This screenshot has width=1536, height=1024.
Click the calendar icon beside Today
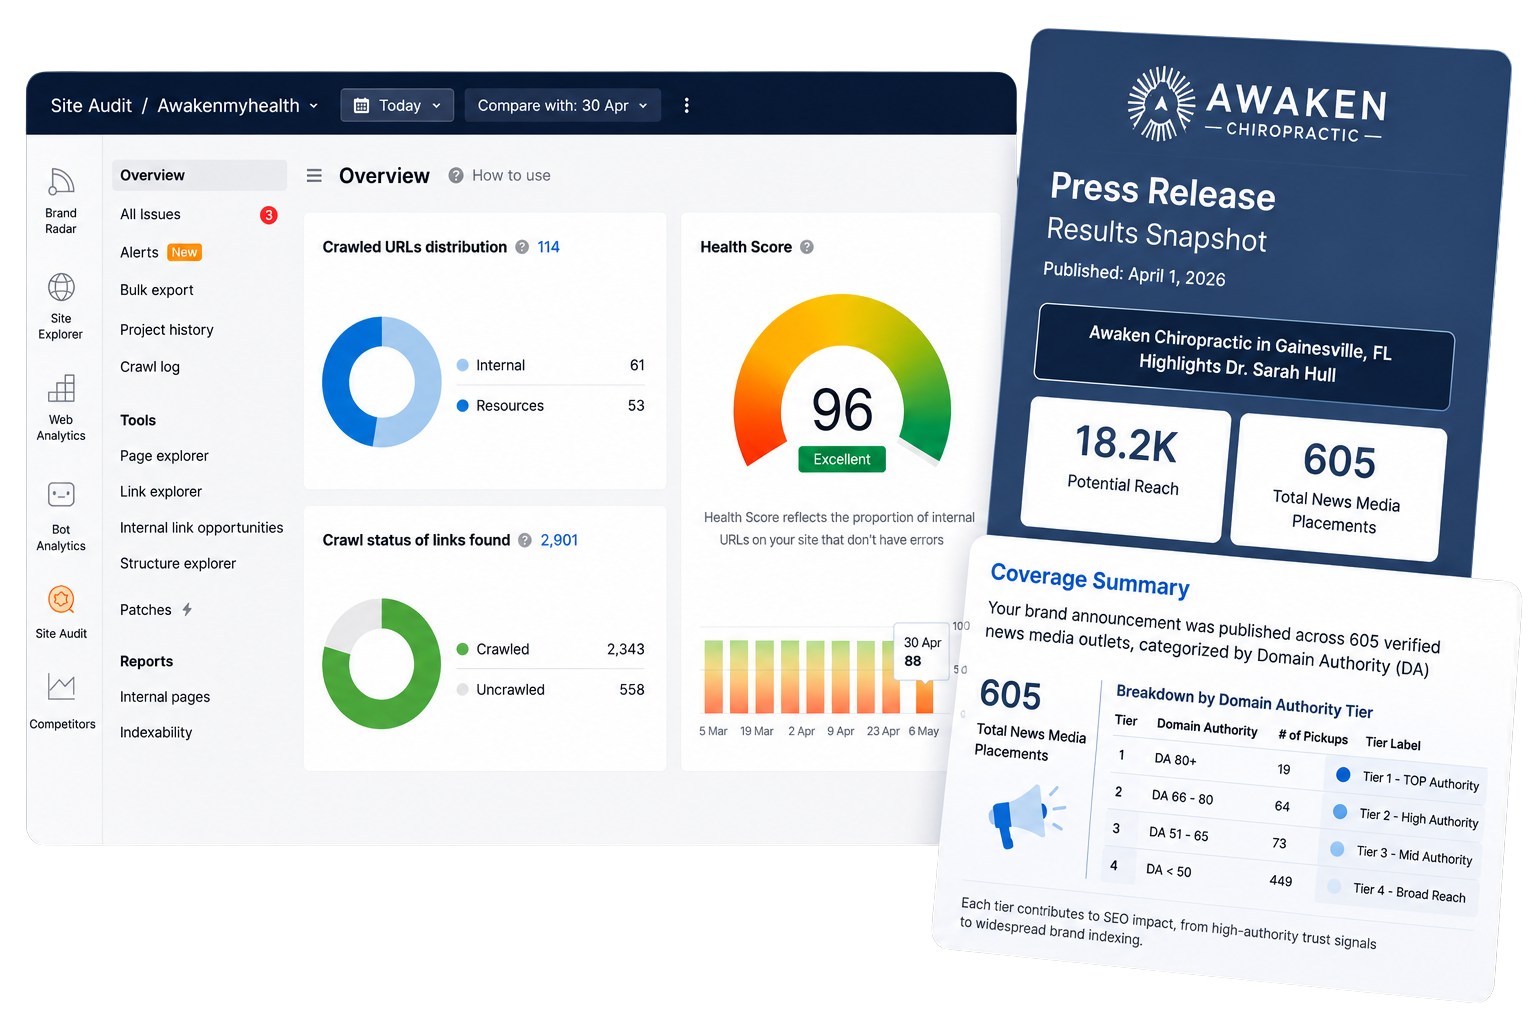click(x=361, y=105)
